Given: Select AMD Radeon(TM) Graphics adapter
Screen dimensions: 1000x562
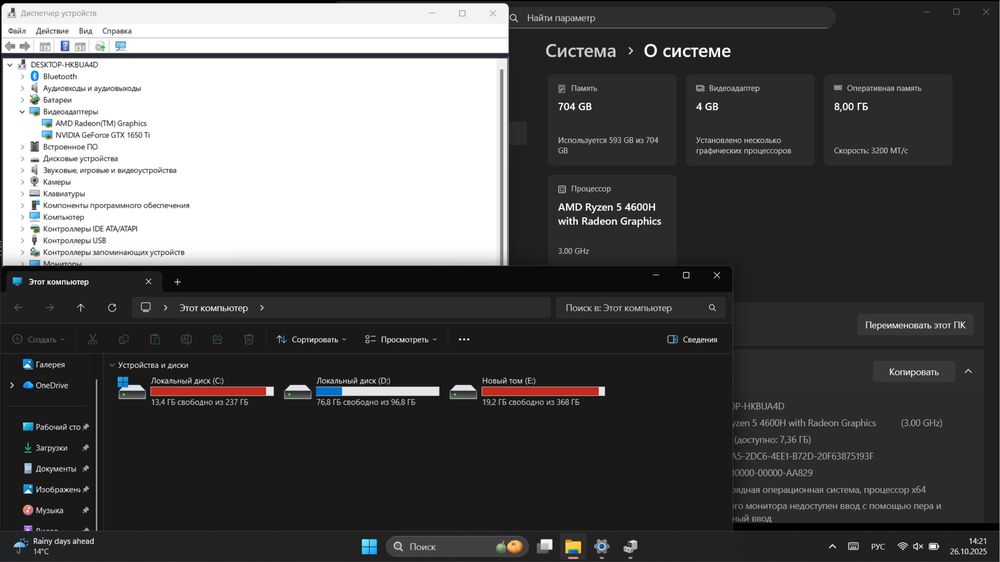Looking at the screenshot, I should click(x=101, y=123).
